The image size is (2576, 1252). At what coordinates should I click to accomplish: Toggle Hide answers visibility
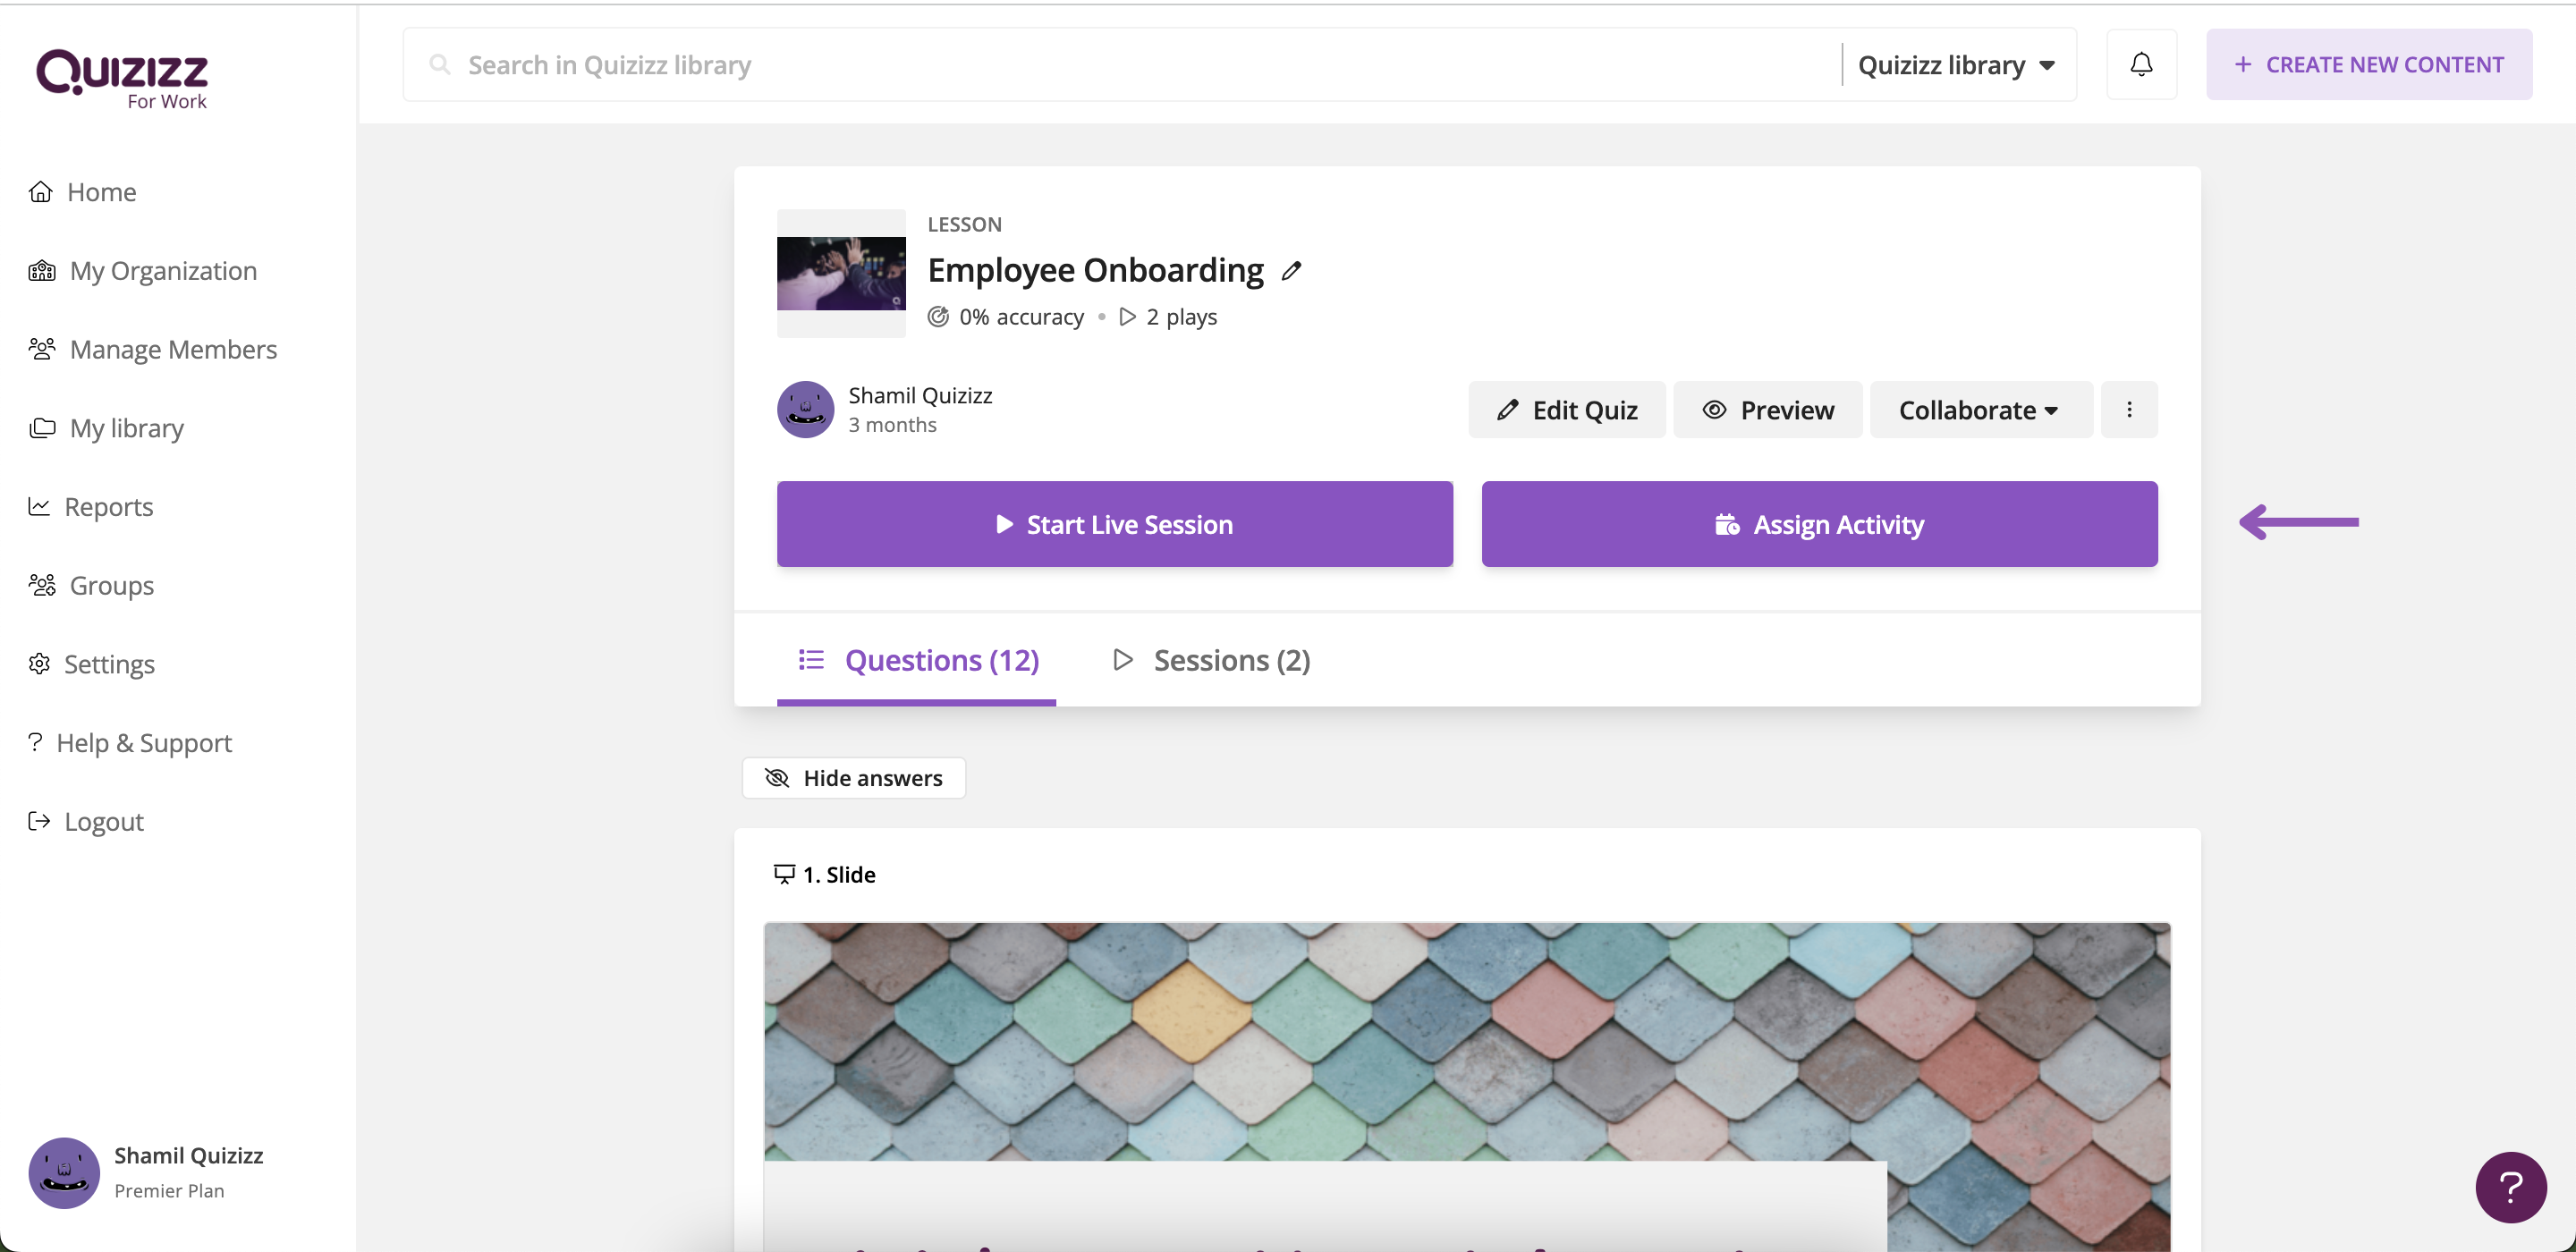pyautogui.click(x=853, y=778)
